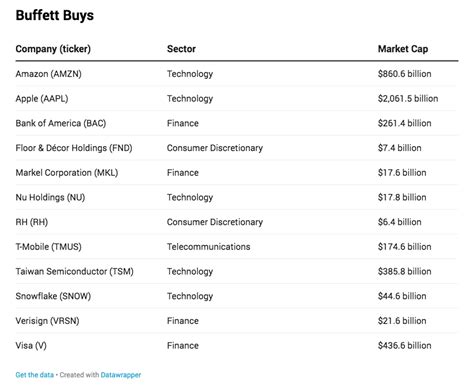The height and width of the screenshot is (390, 474).
Task: Click the Markel Corporation (MKL) cell
Action: (x=67, y=173)
